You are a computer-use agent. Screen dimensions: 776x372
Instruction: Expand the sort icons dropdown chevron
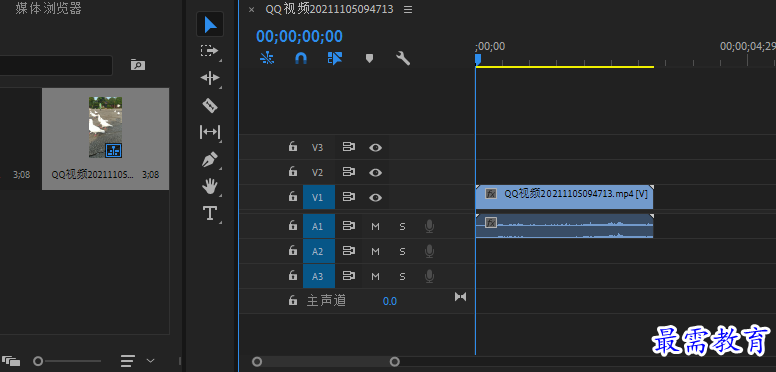[x=151, y=360]
